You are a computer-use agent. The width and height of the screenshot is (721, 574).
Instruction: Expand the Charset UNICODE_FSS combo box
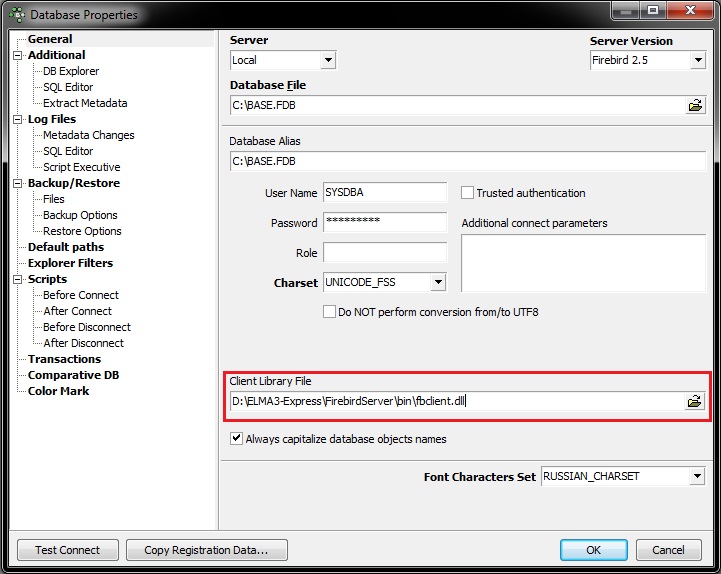click(x=437, y=283)
